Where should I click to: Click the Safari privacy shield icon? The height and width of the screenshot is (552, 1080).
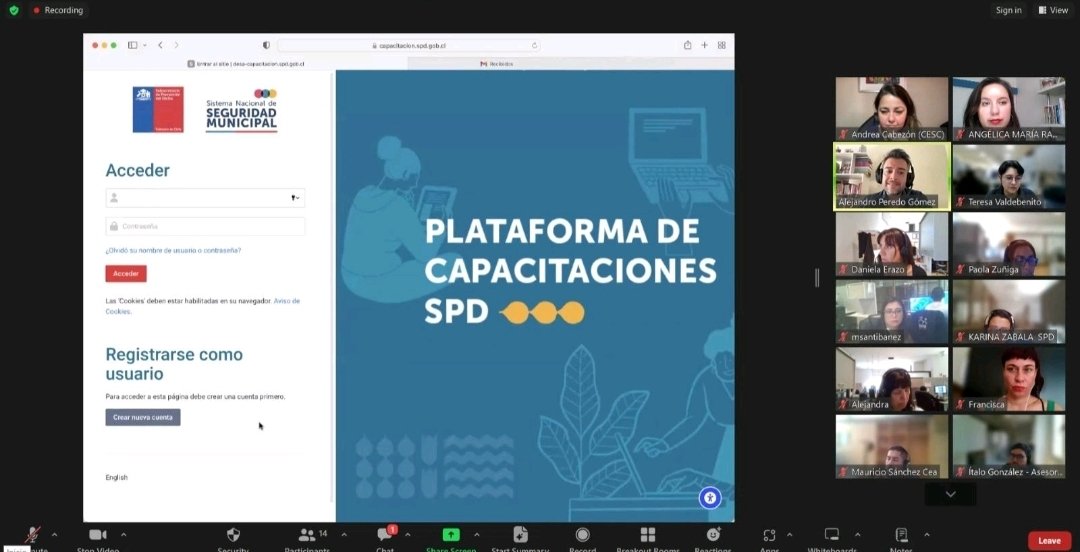pyautogui.click(x=266, y=45)
